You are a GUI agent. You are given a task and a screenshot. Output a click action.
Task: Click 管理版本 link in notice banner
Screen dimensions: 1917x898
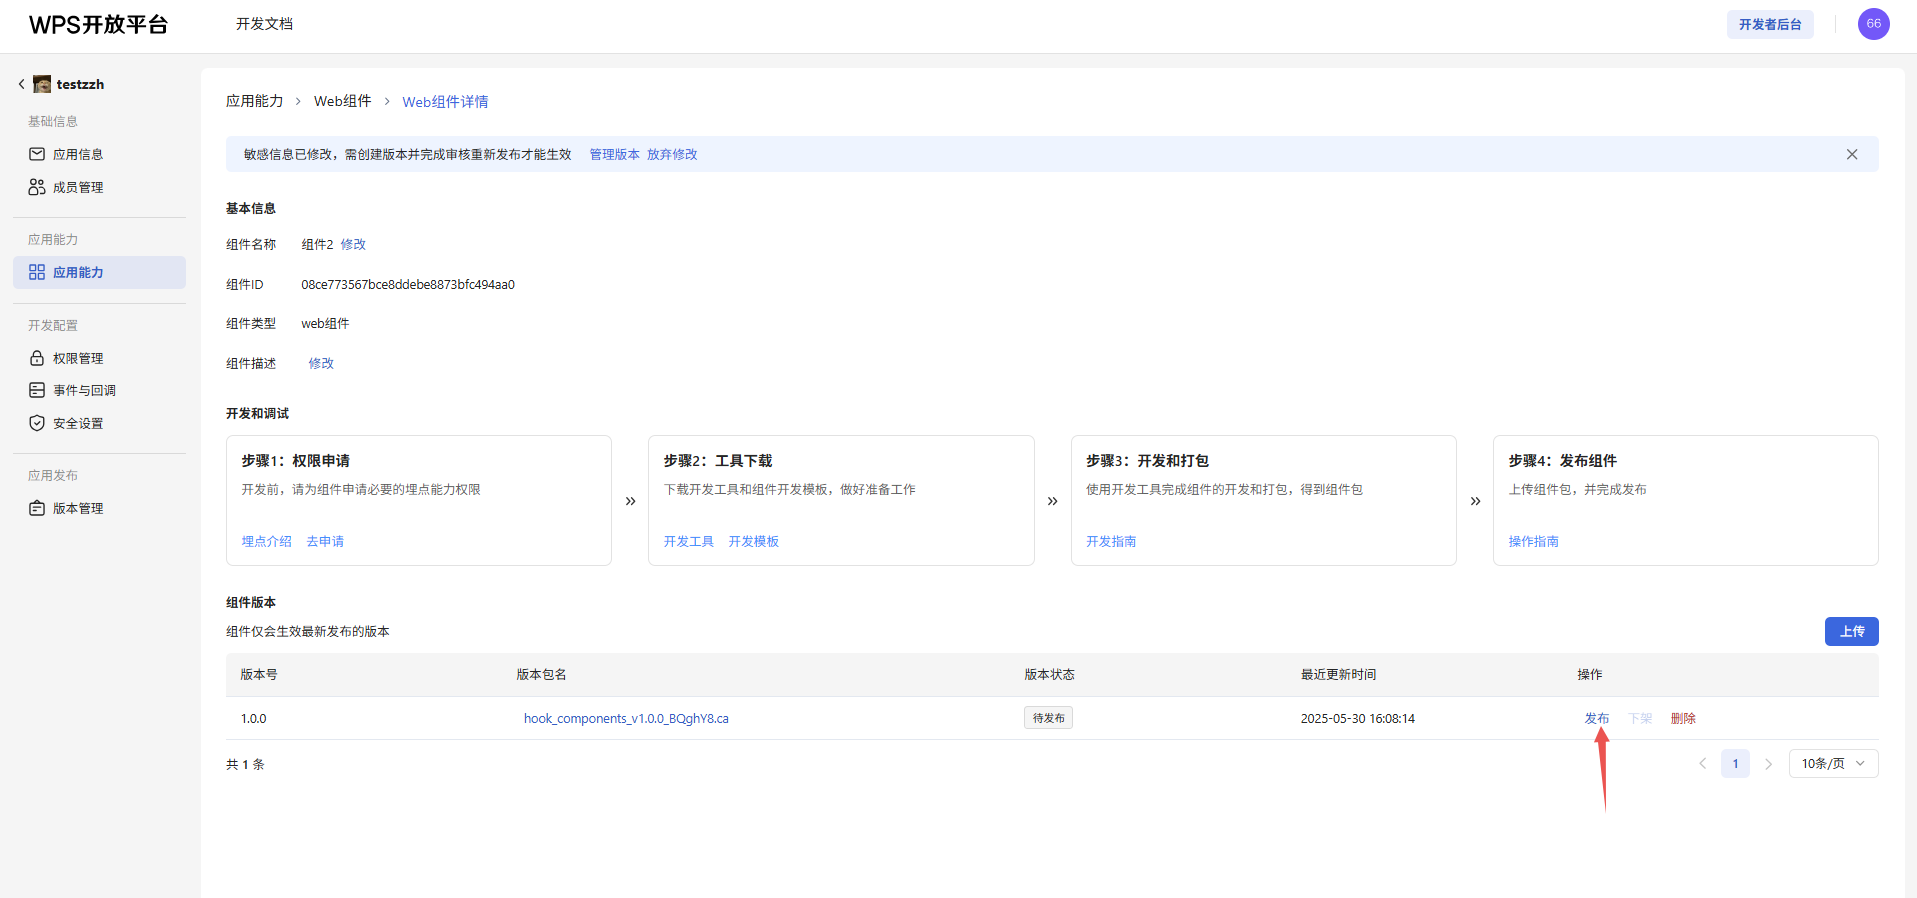[x=614, y=154]
